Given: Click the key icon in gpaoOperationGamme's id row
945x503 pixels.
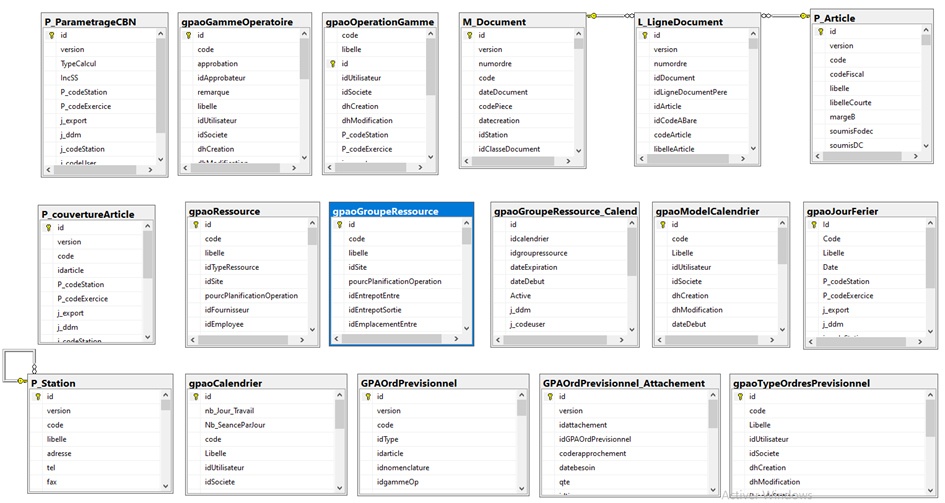Looking at the screenshot, I should 331,63.
